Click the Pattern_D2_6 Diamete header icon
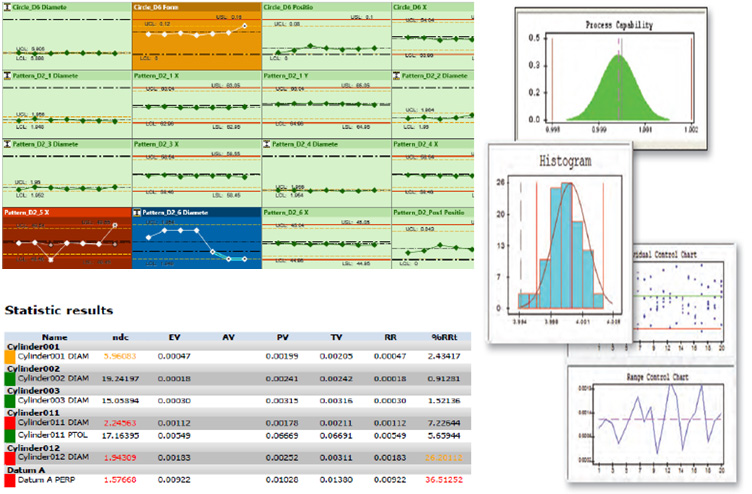Viewport: 752px width, 494px height. point(137,212)
